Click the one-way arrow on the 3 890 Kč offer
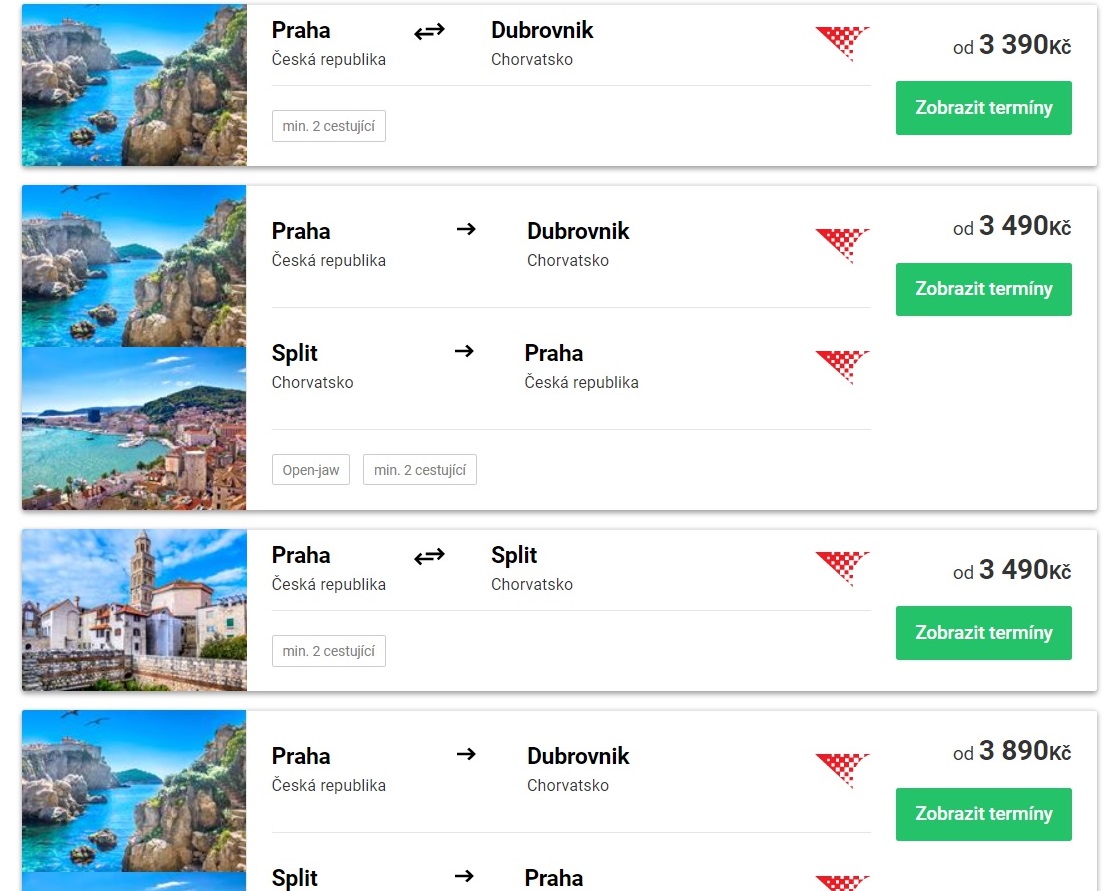 pos(466,754)
